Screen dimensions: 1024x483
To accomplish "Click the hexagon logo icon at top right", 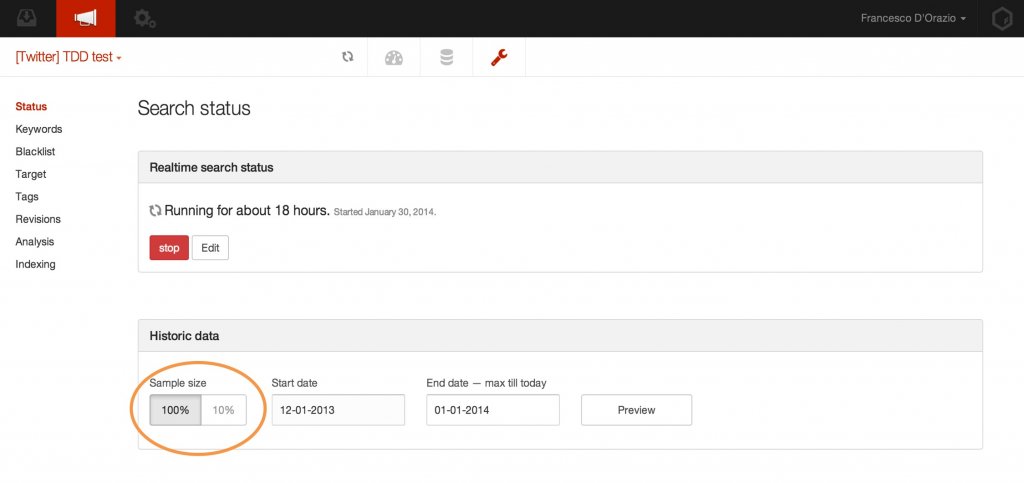I will point(1000,19).
